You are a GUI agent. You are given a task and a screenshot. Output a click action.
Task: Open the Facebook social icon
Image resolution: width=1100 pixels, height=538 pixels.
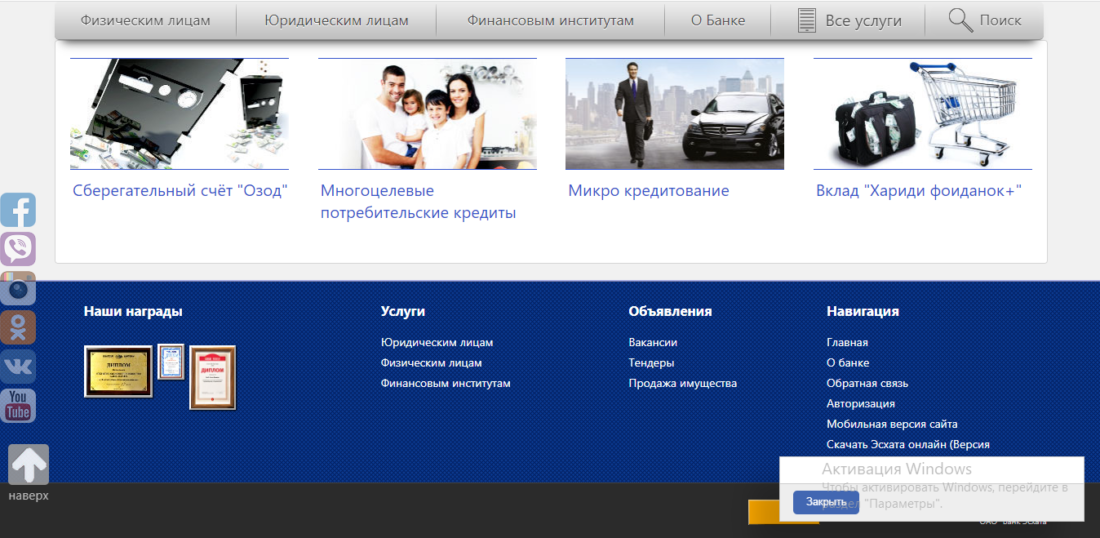[18, 210]
